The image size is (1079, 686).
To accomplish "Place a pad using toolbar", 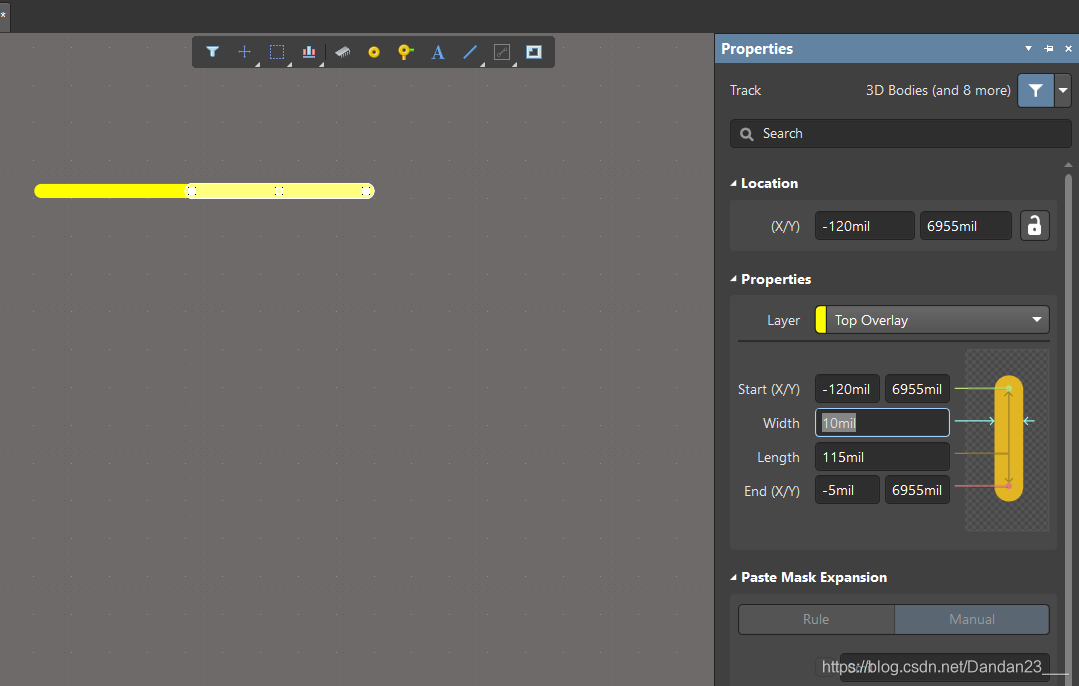I will point(374,52).
